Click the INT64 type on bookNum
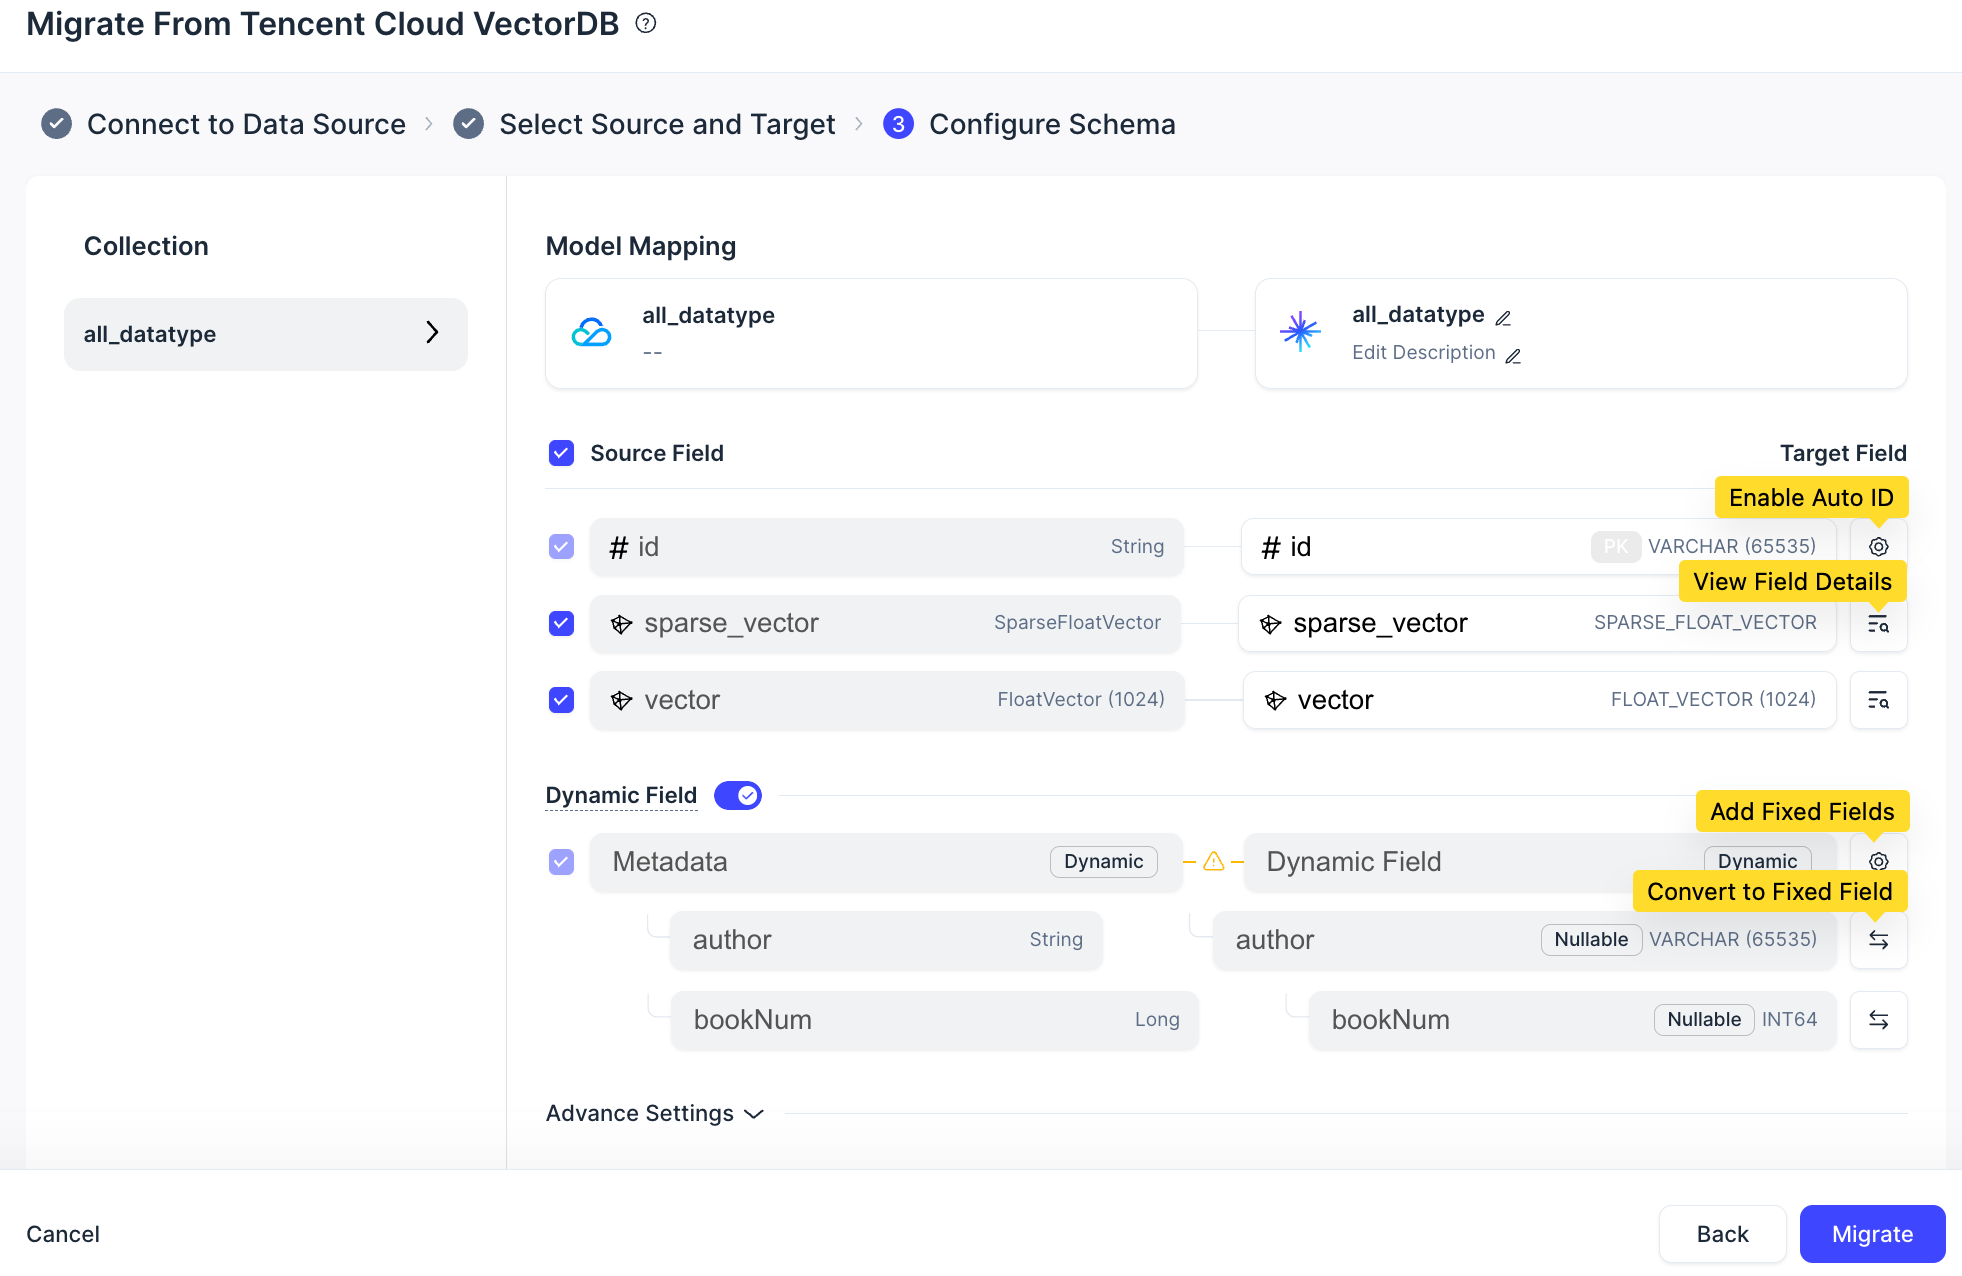Viewport: 1962px width, 1276px height. click(1789, 1020)
